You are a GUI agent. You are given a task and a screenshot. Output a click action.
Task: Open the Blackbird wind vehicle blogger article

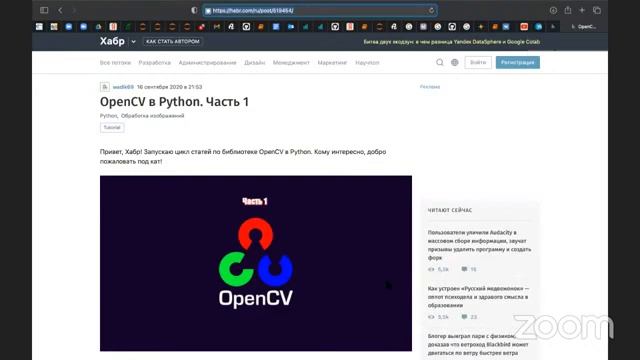[x=478, y=344]
